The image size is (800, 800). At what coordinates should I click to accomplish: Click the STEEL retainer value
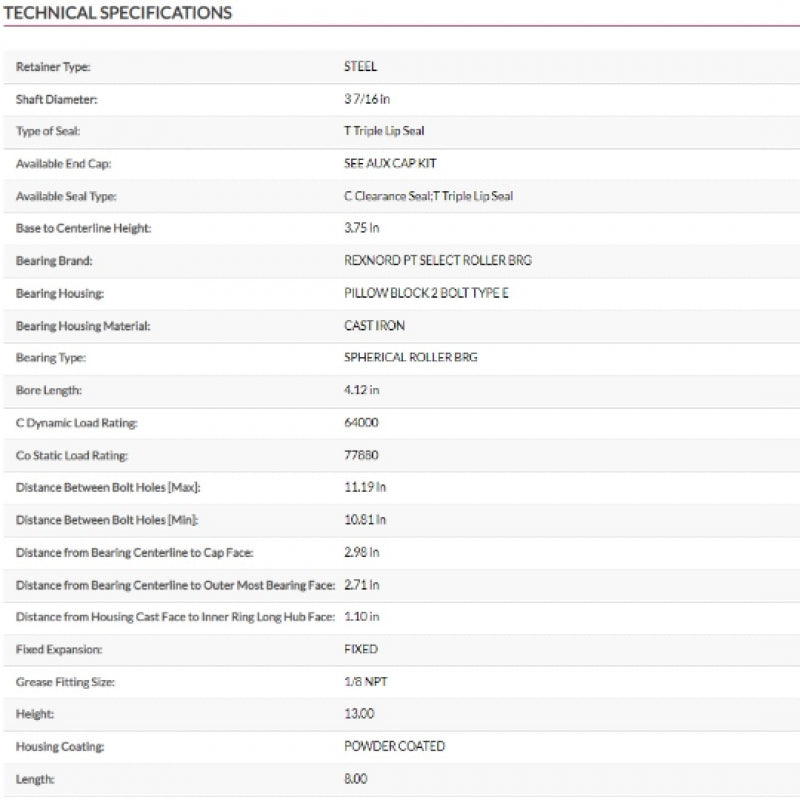[360, 67]
